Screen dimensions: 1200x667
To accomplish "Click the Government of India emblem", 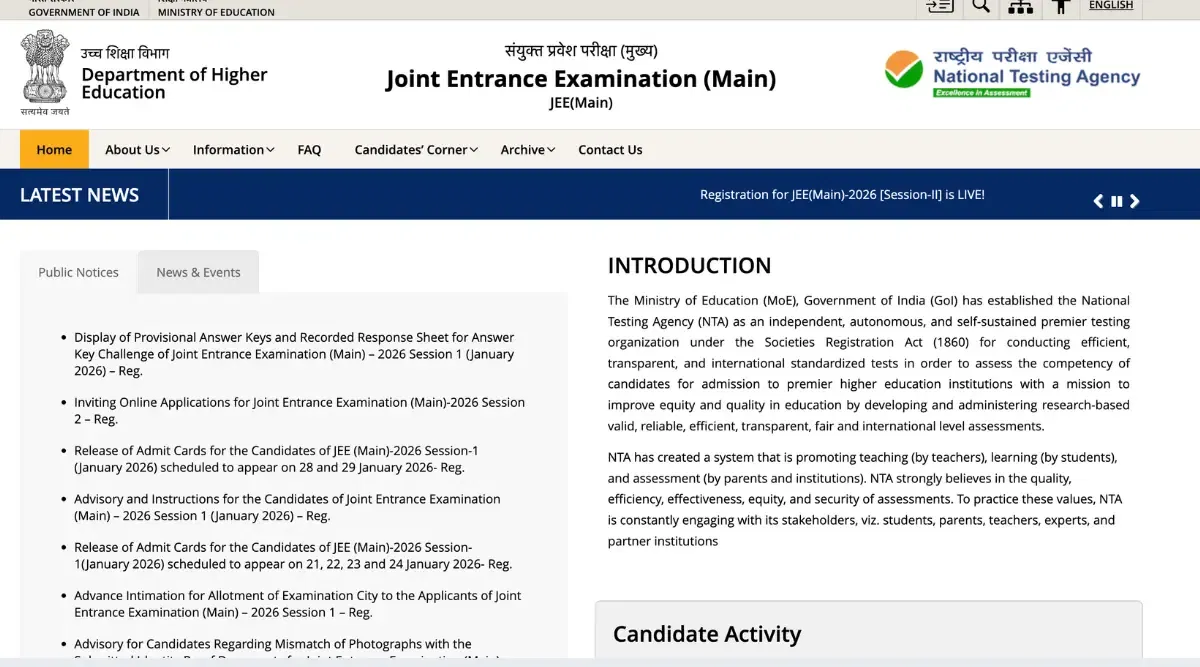I will pyautogui.click(x=42, y=72).
